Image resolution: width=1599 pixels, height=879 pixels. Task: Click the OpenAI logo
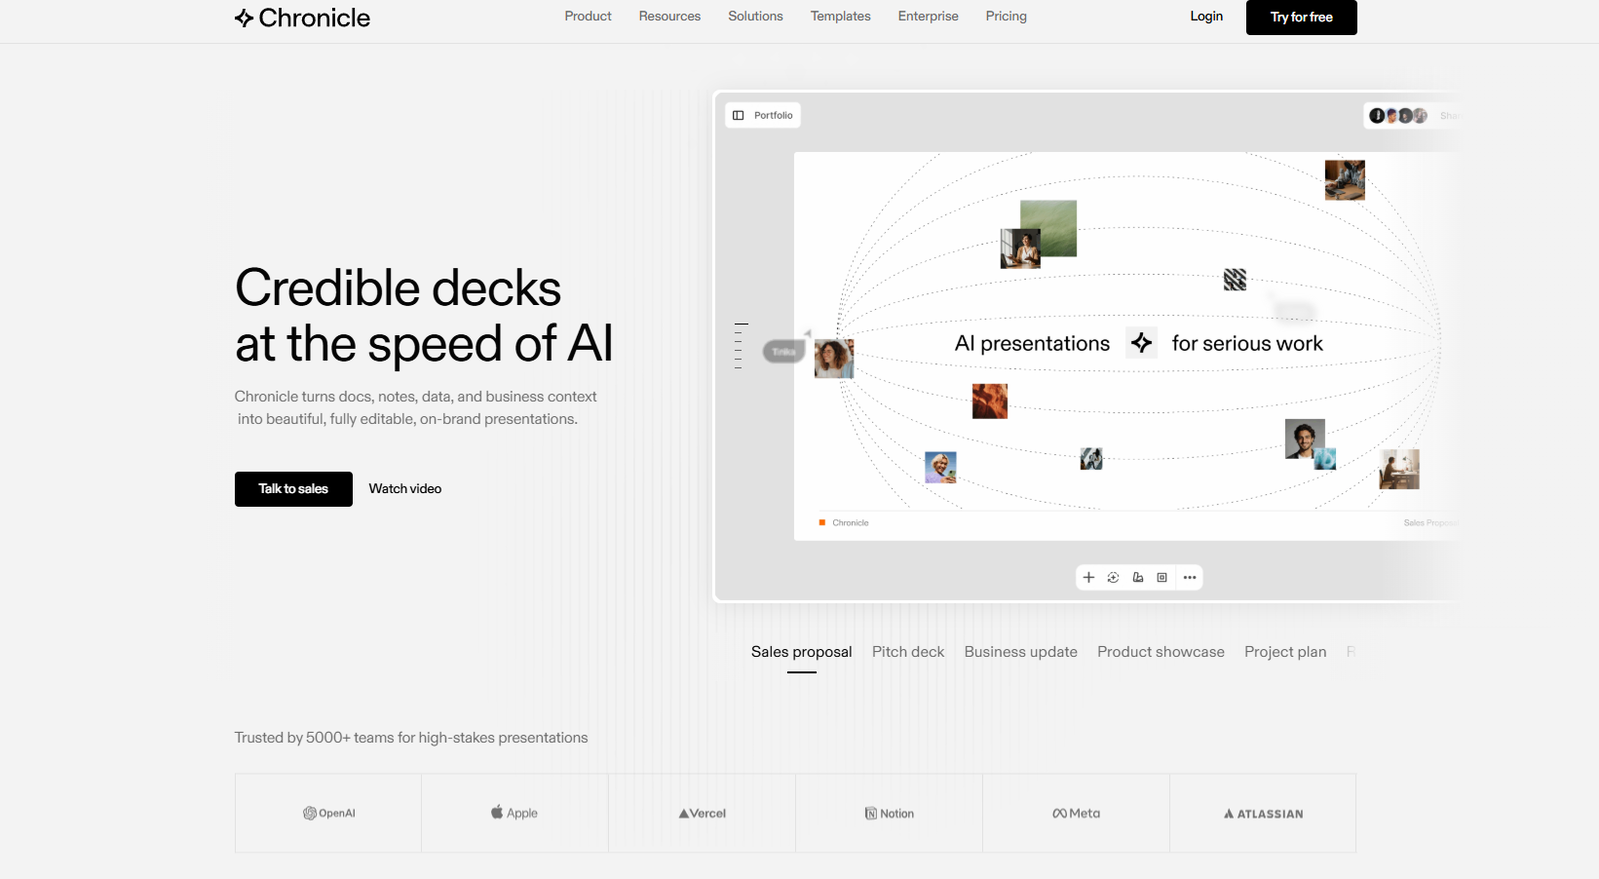[329, 814]
